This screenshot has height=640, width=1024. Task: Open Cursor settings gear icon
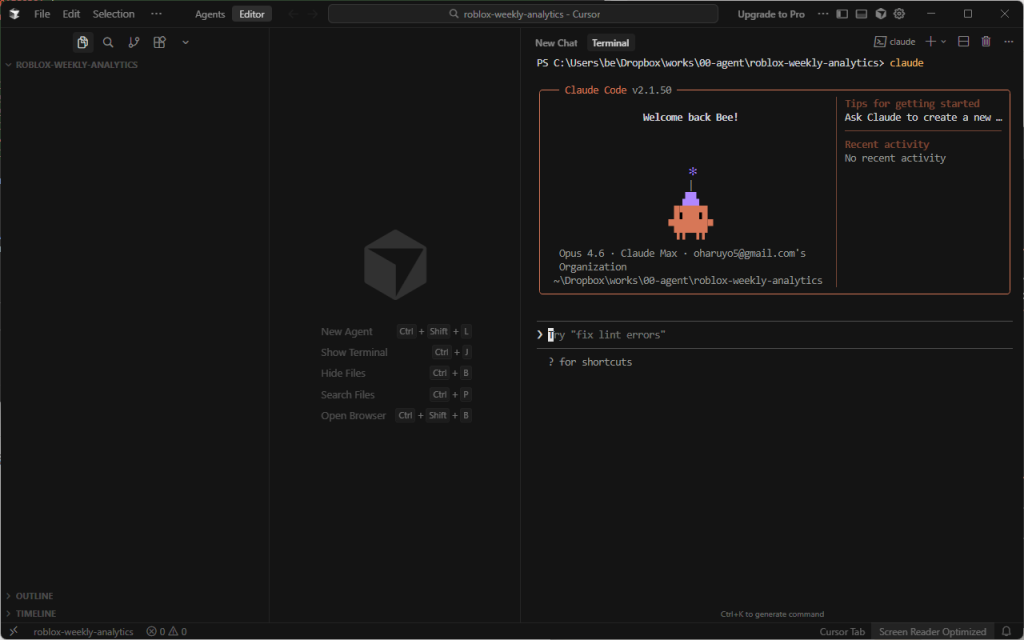899,14
